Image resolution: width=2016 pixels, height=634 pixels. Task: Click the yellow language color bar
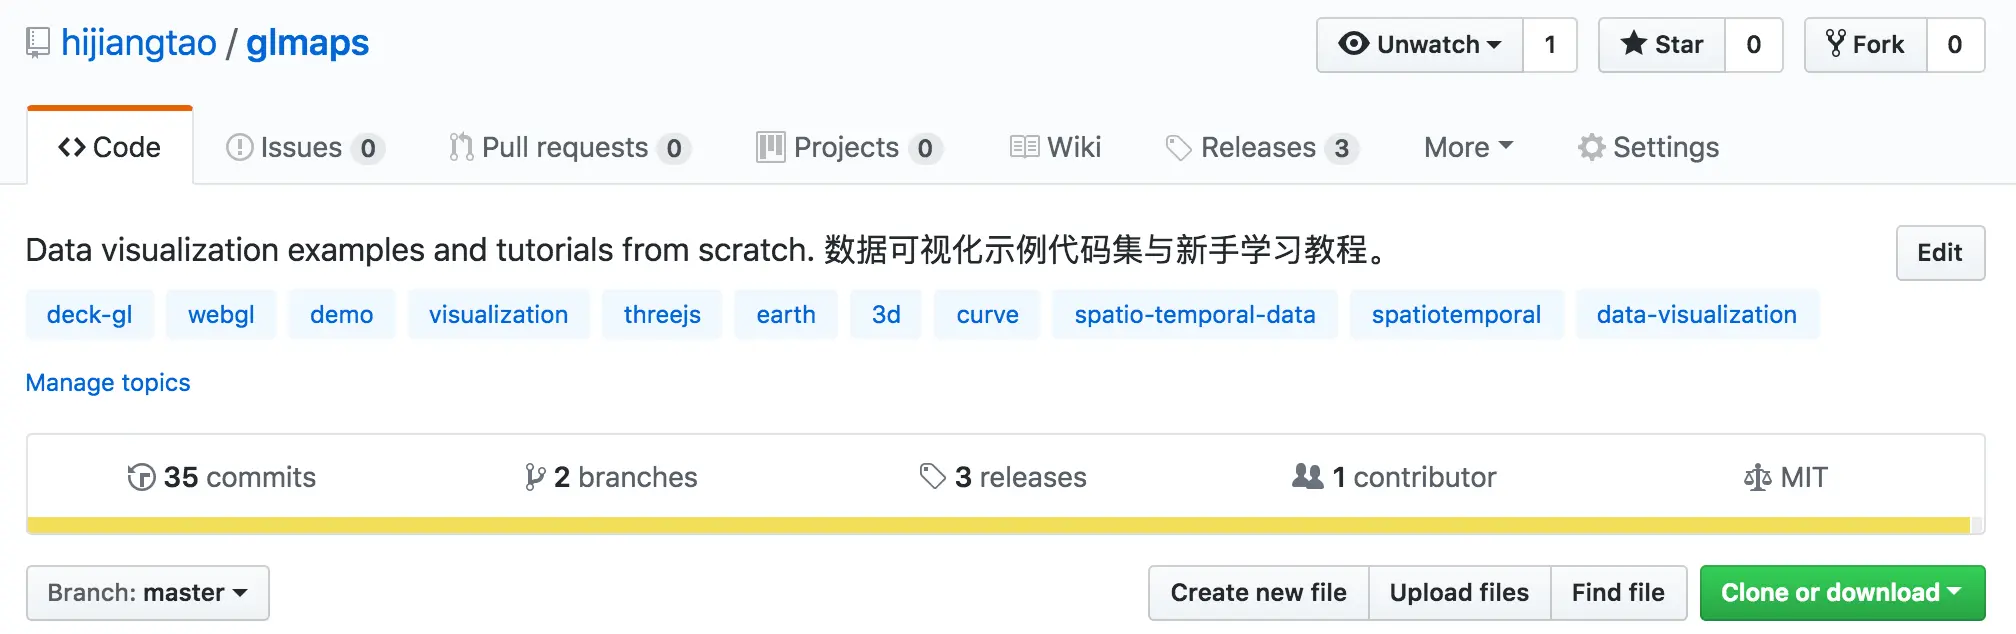[998, 525]
